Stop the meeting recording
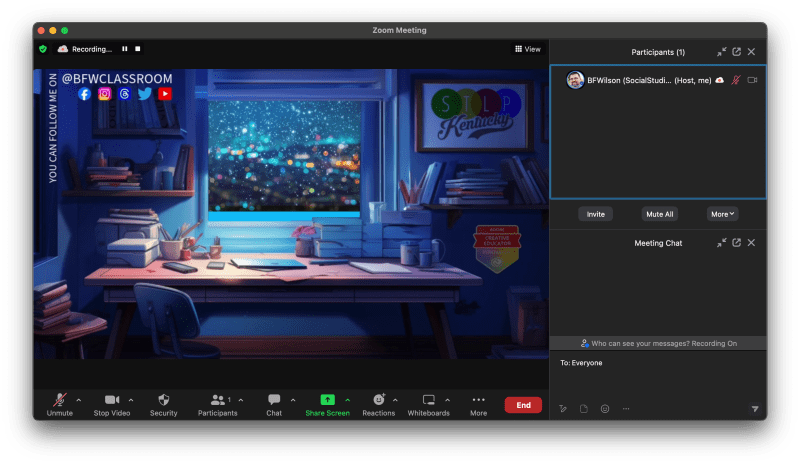This screenshot has width=800, height=464. pos(138,48)
